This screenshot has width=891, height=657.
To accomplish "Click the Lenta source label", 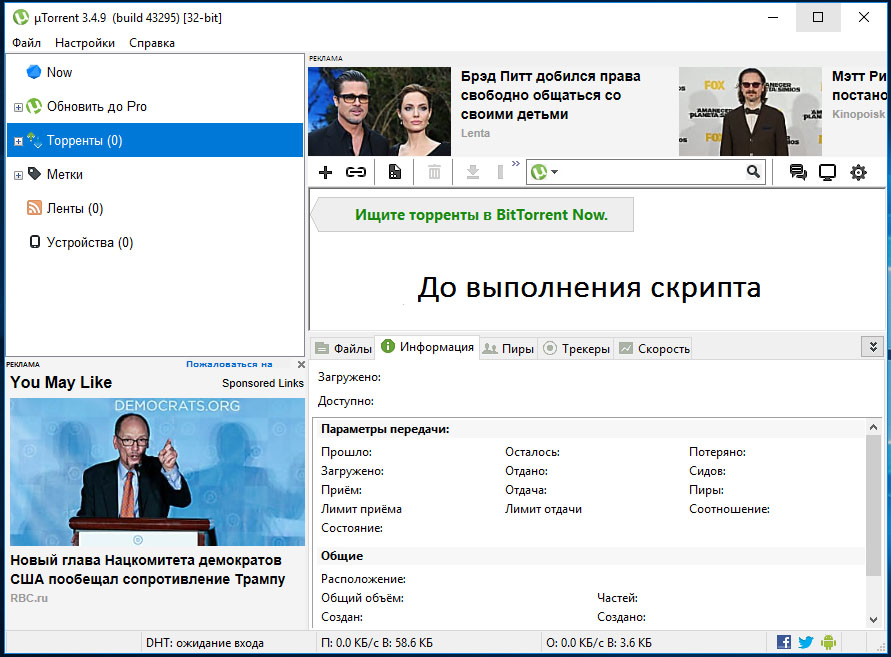I will [475, 133].
